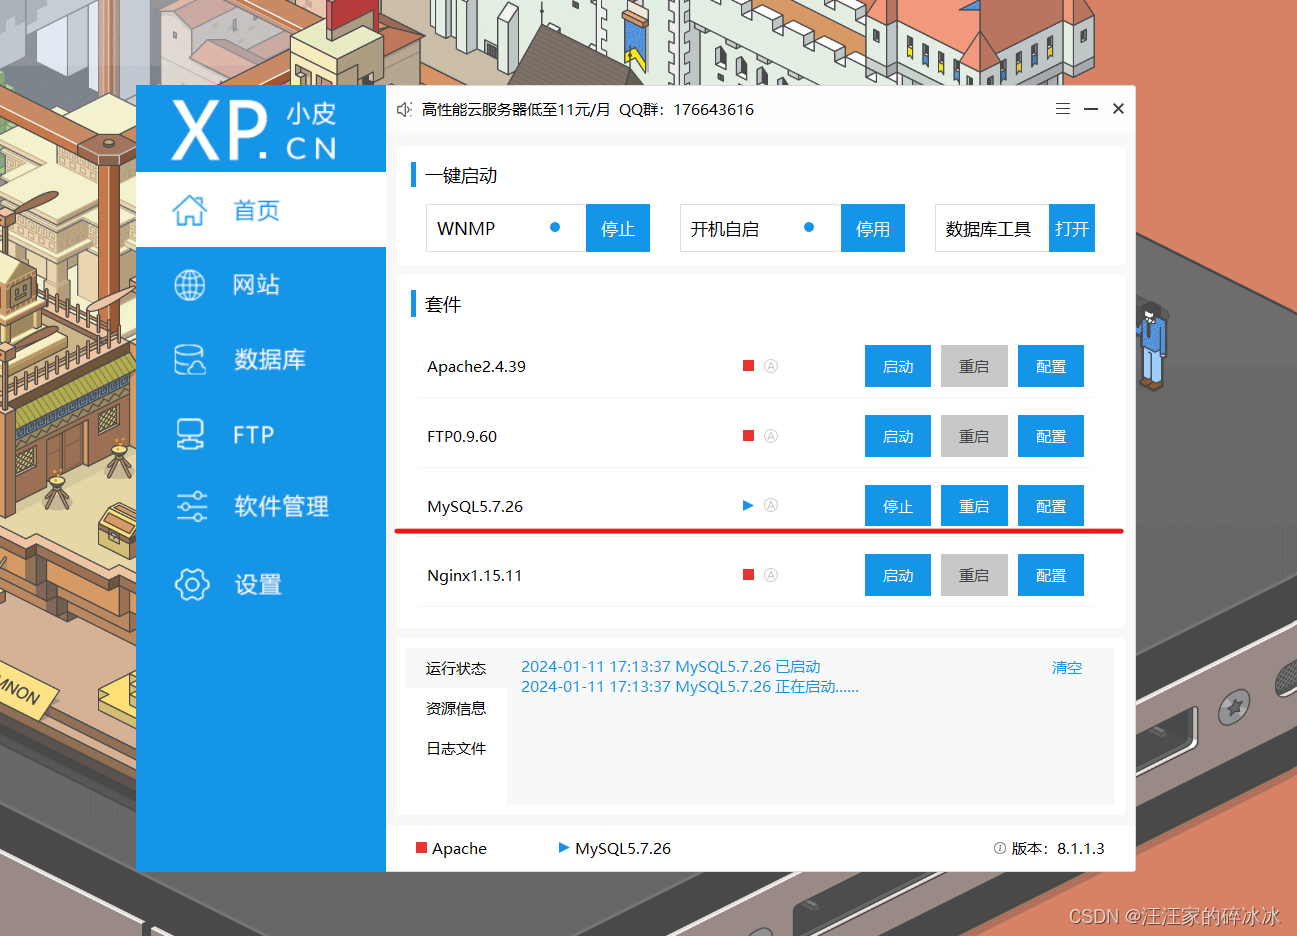Click "版本: 8.1.1.3" in footer
Image resolution: width=1297 pixels, height=936 pixels.
pos(1058,848)
